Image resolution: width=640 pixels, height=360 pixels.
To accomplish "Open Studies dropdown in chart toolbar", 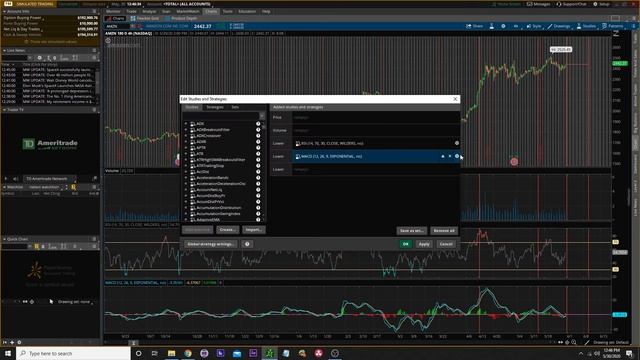I will (587, 26).
